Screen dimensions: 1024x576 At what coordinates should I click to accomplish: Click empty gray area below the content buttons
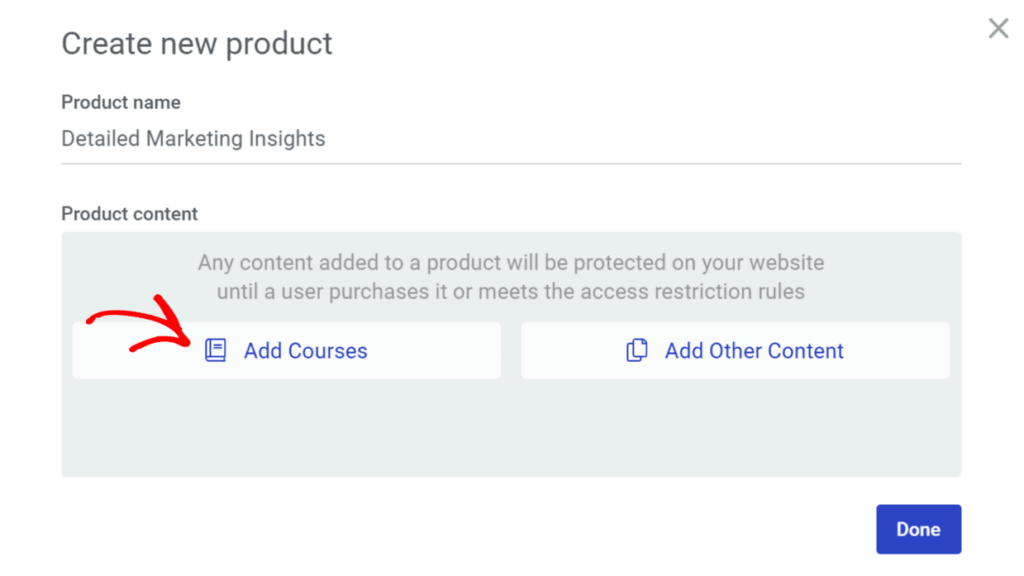(510, 428)
